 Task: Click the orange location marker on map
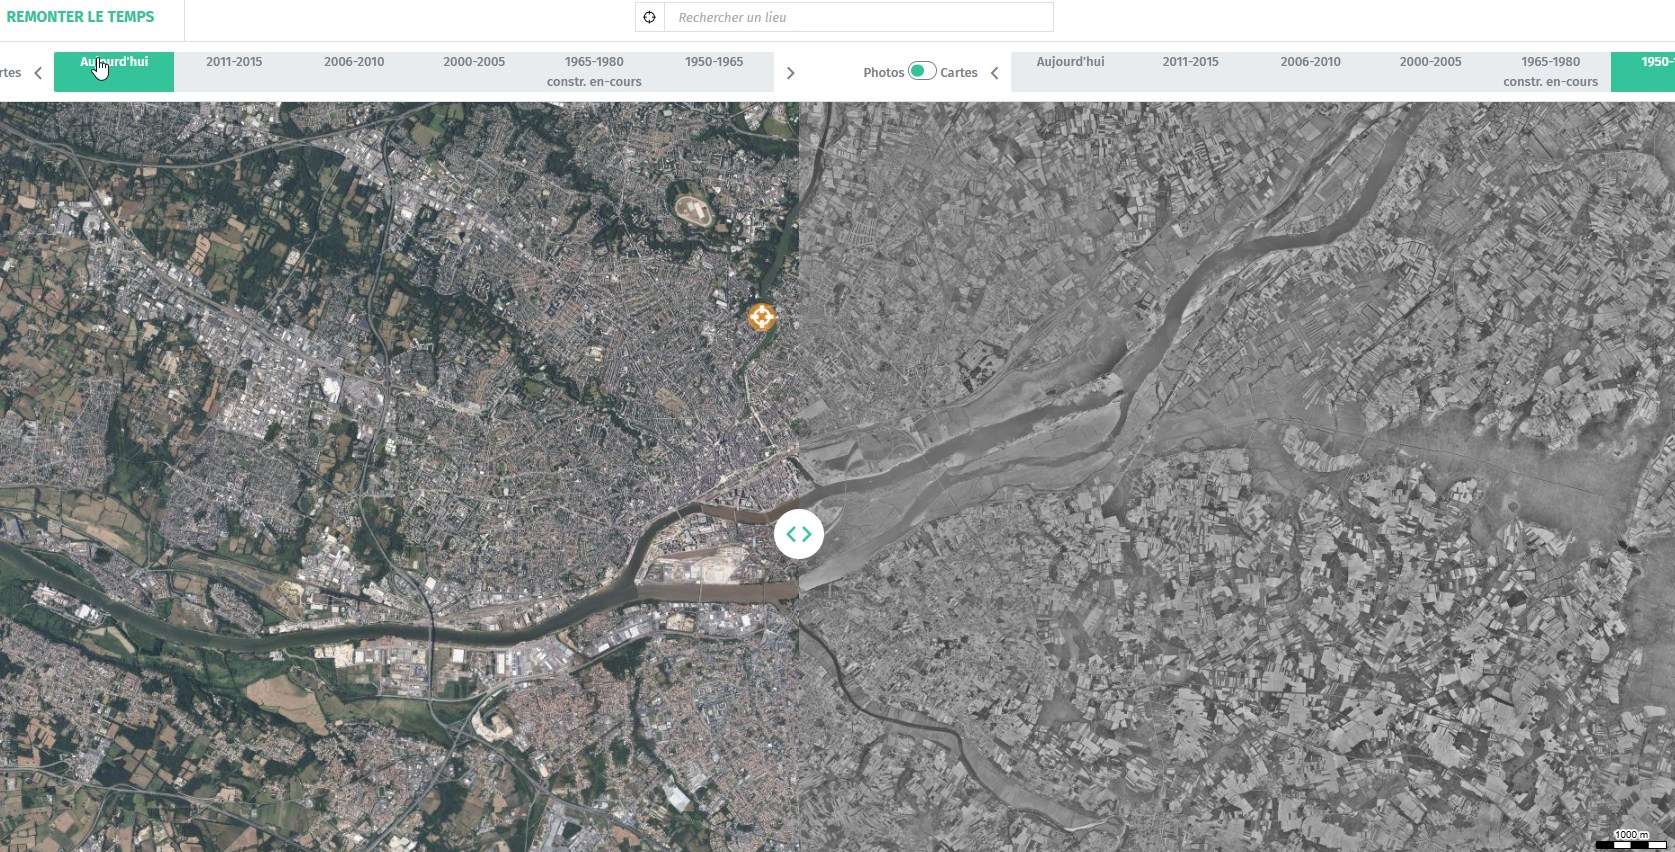tap(761, 317)
